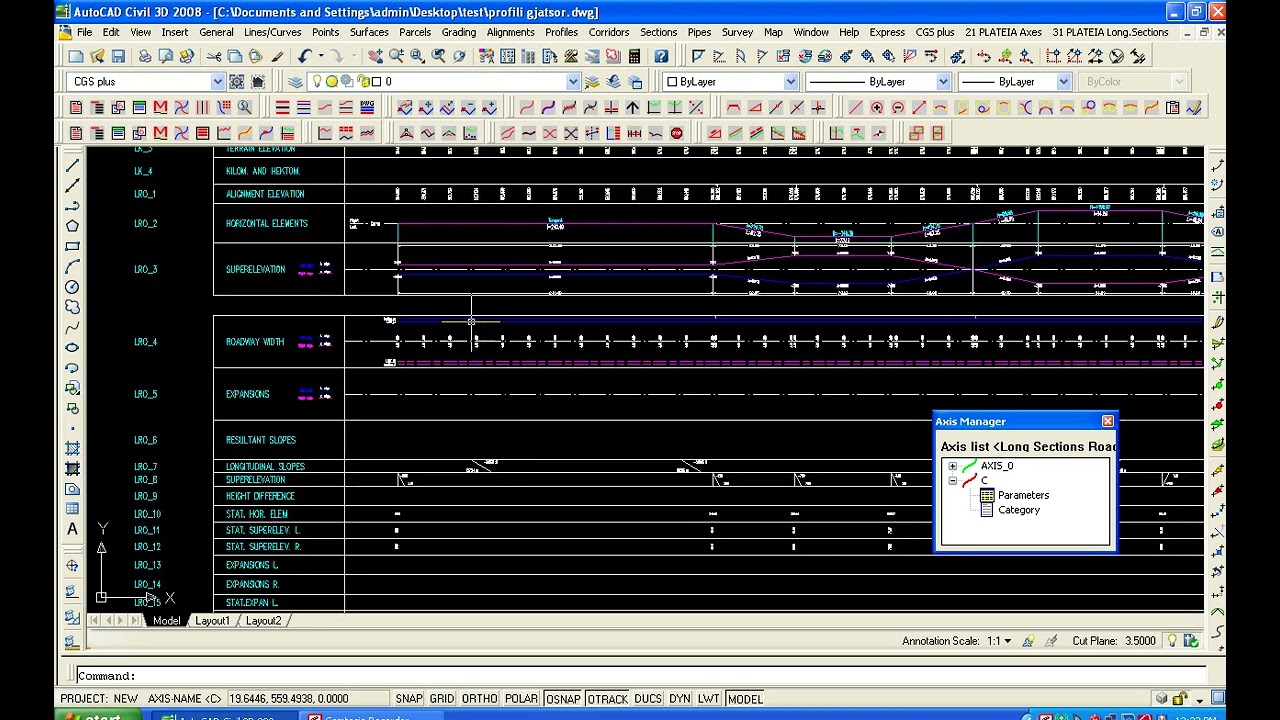
Task: Click the New drawing icon
Action: 76,56
